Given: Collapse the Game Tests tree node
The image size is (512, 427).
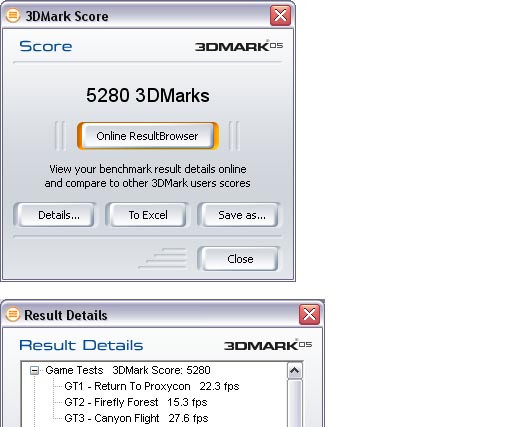Looking at the screenshot, I should (34, 370).
